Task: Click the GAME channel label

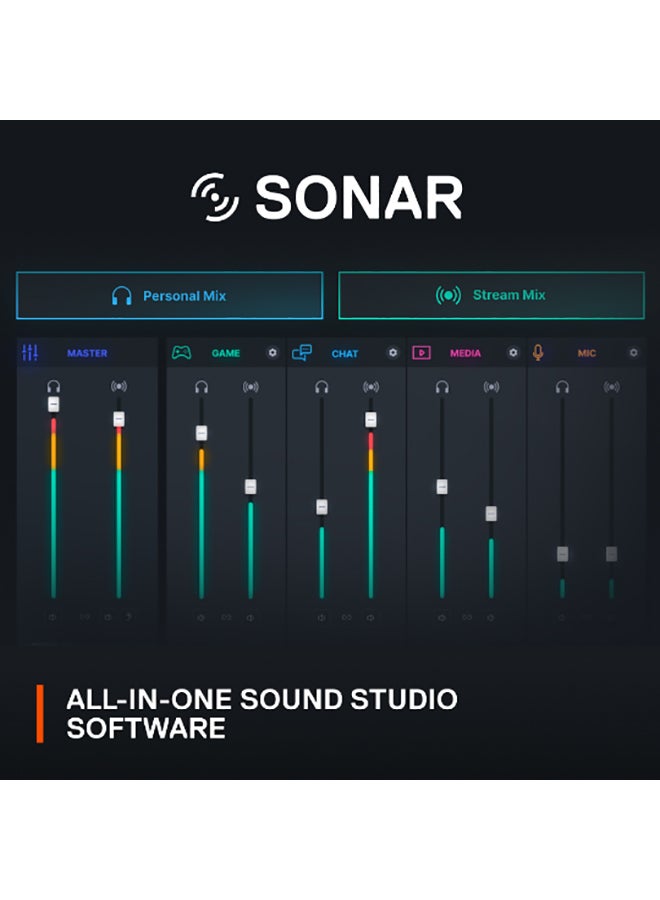Action: 226,353
